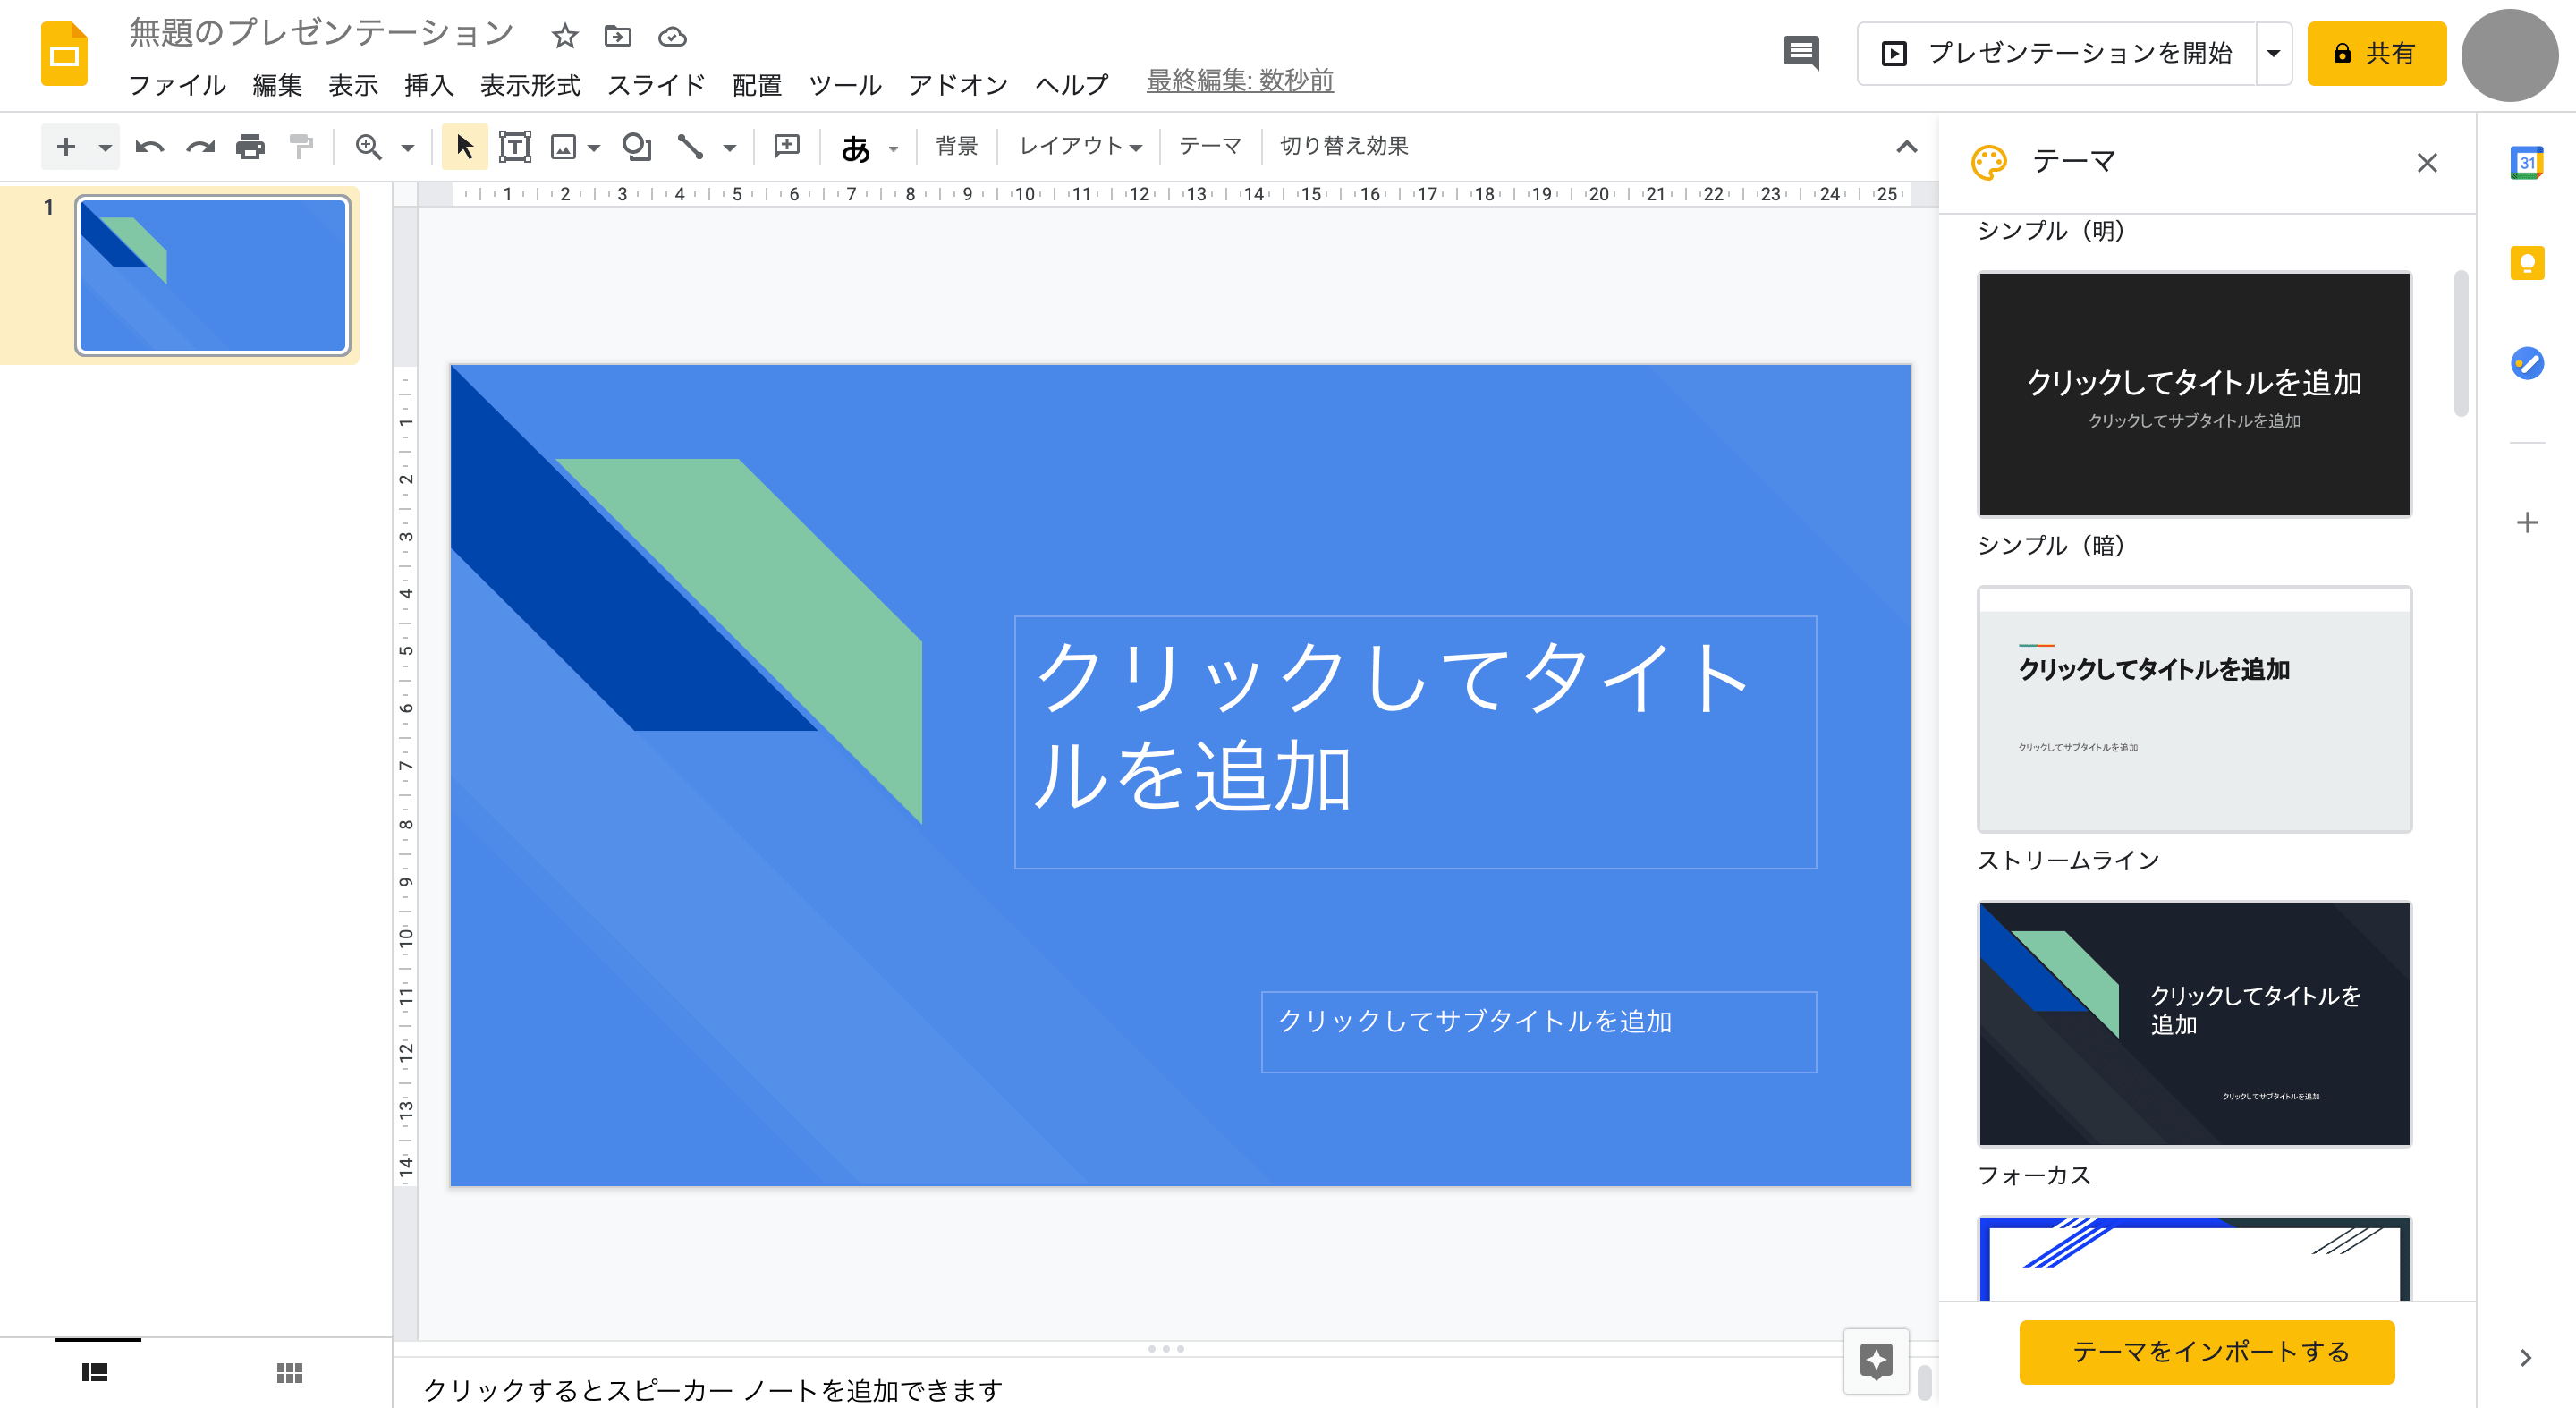The image size is (2576, 1408).
Task: Click the account avatar circle
Action: coord(2509,54)
